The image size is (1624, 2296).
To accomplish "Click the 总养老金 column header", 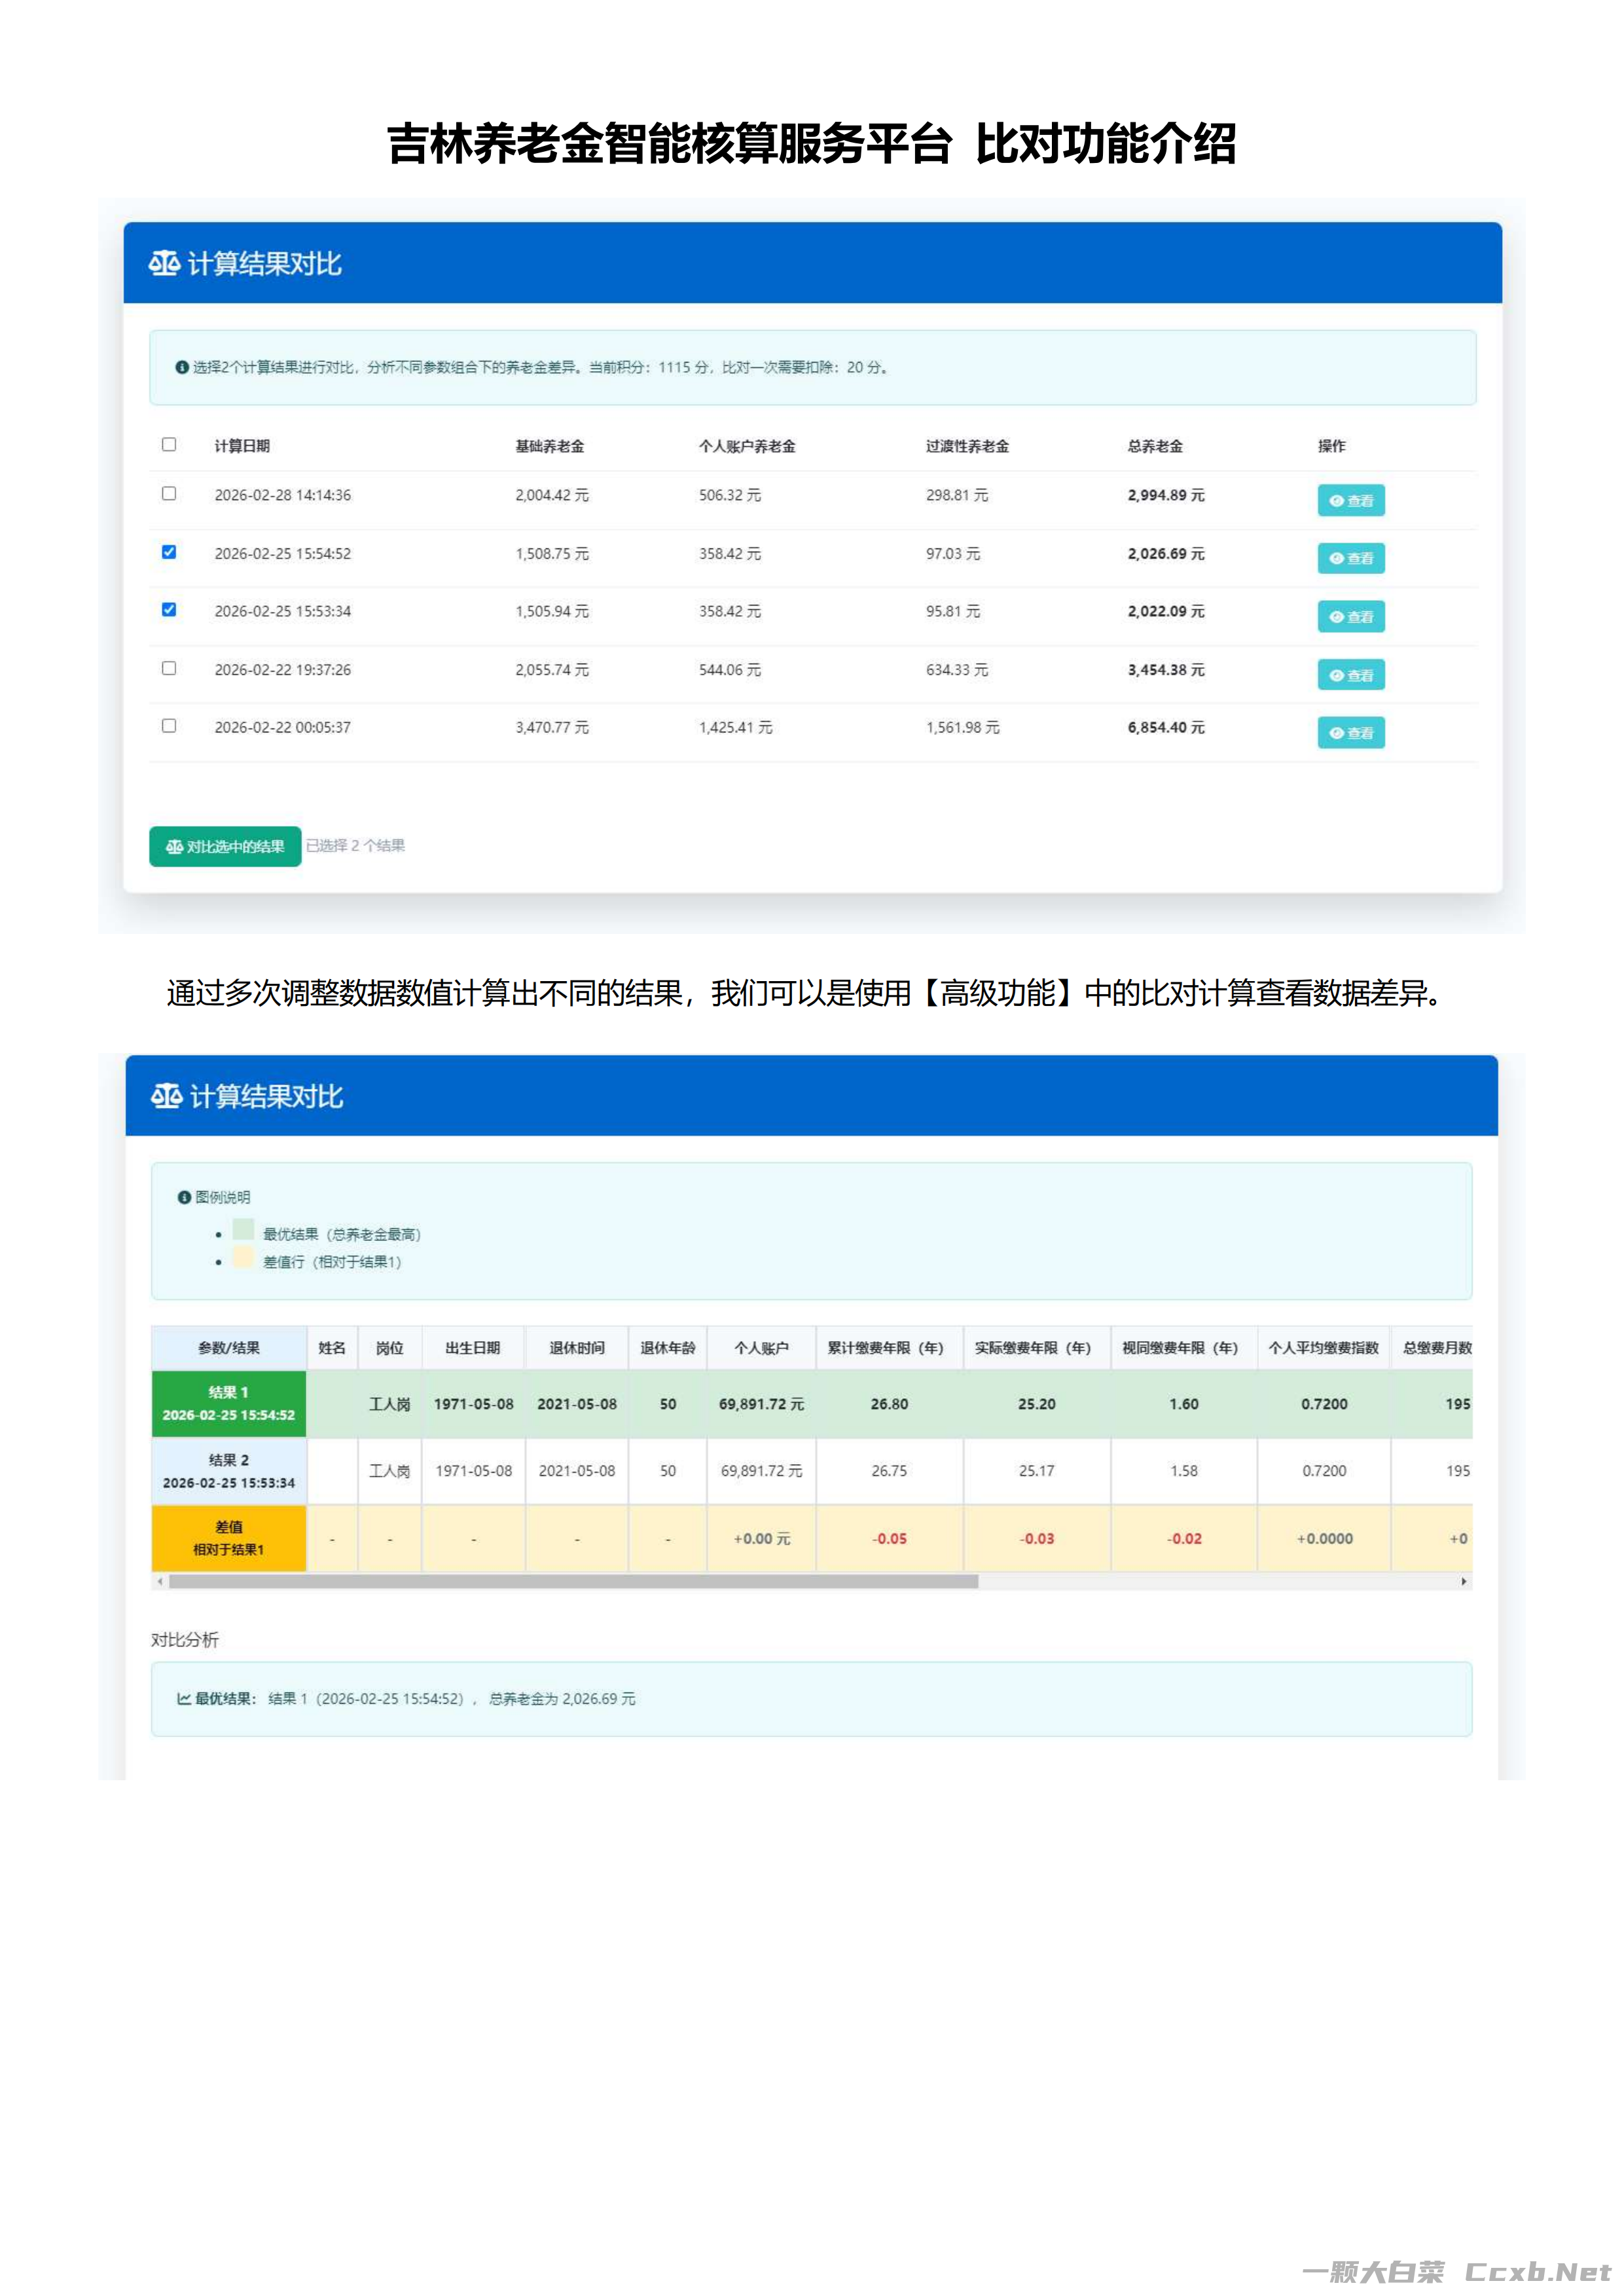I will point(1155,446).
